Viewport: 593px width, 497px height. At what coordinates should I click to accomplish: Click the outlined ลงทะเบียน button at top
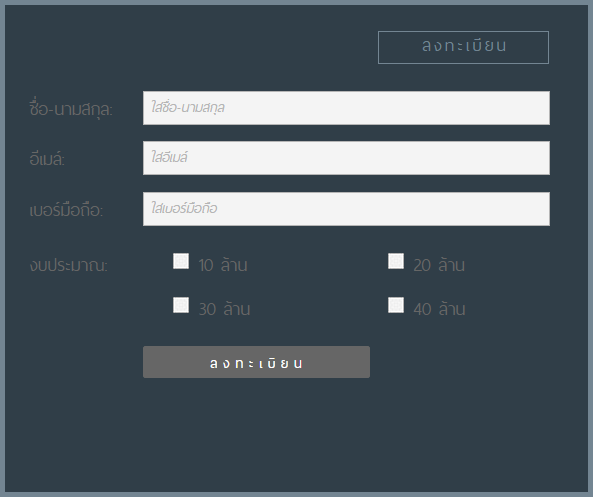(463, 47)
